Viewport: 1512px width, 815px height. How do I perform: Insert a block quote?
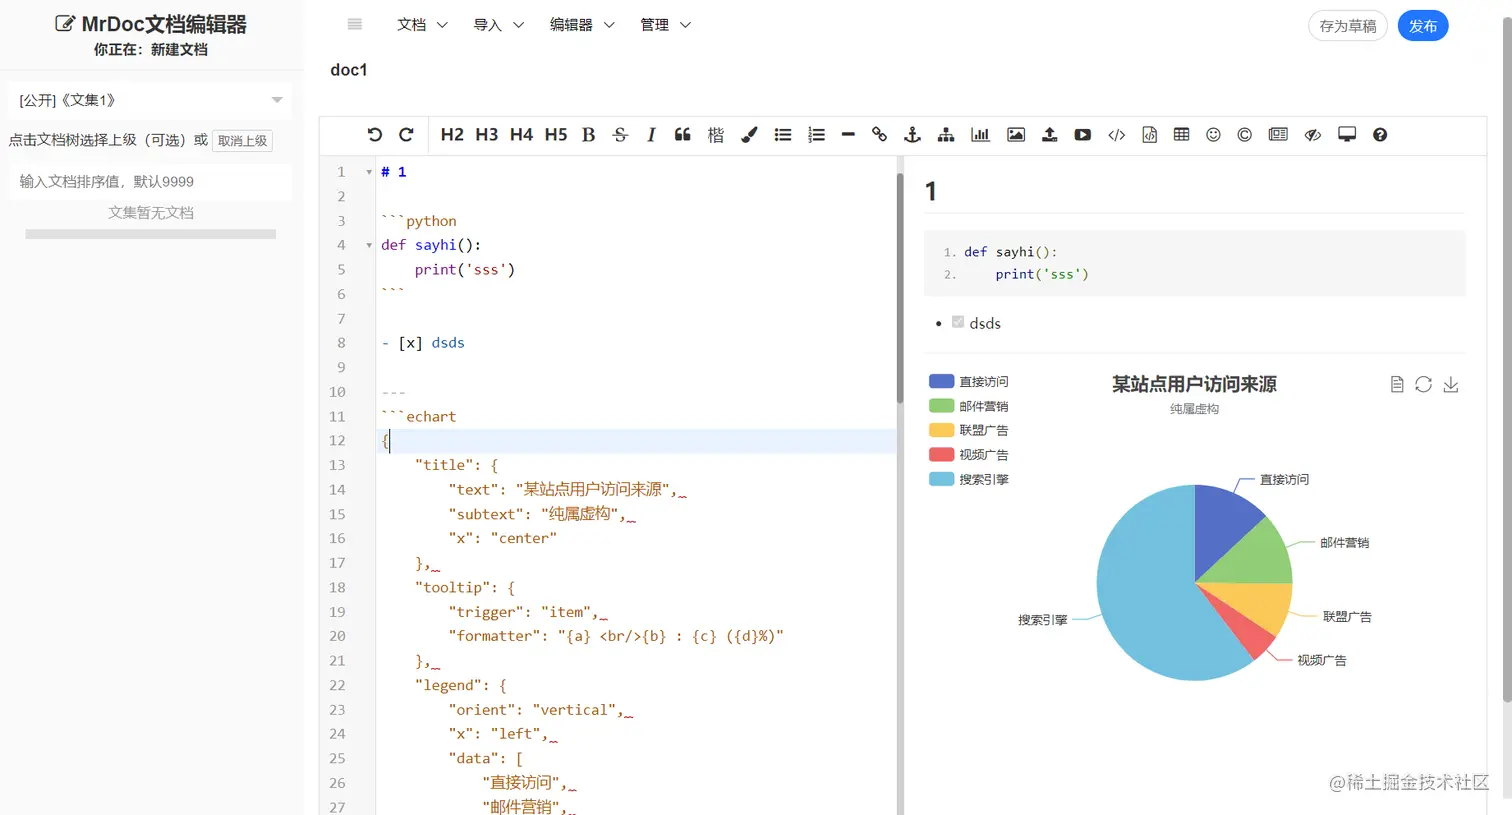coord(683,135)
